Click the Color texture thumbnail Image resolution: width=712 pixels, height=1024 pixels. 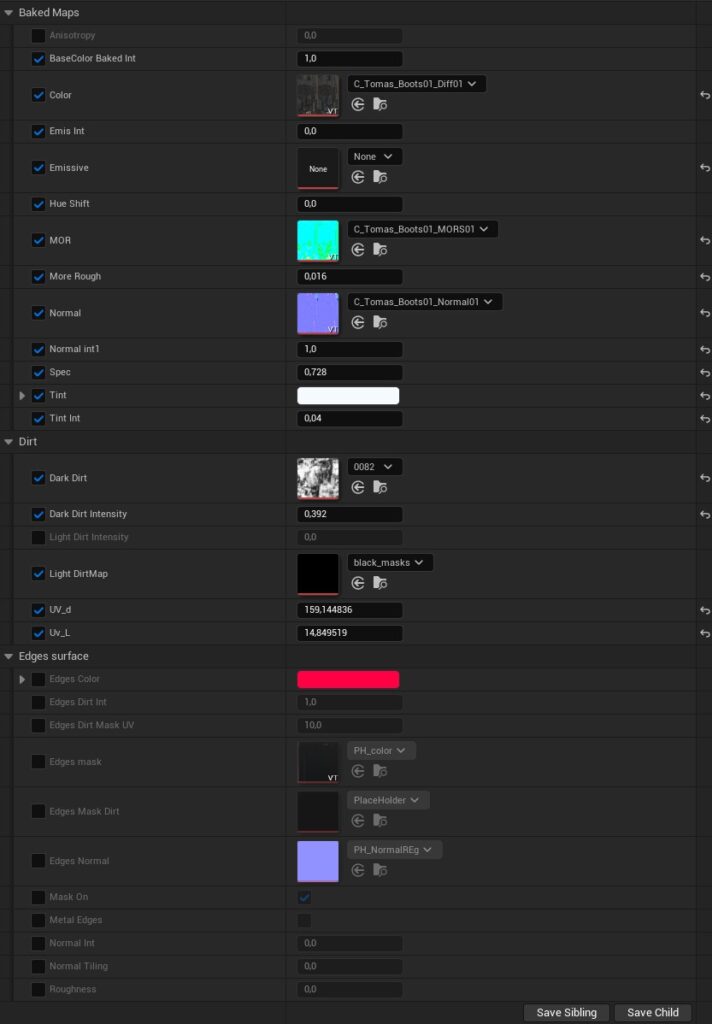pyautogui.click(x=318, y=95)
